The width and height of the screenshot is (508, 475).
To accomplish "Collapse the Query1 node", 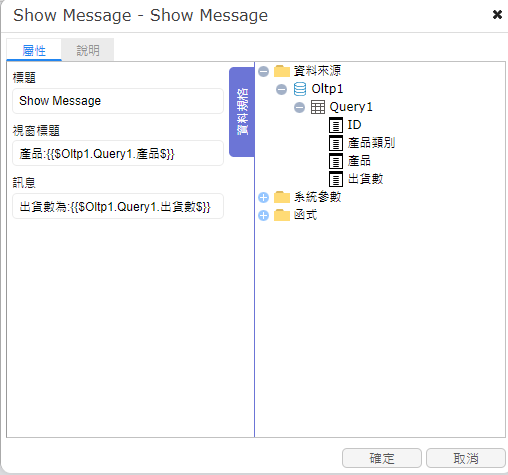I will click(x=299, y=107).
